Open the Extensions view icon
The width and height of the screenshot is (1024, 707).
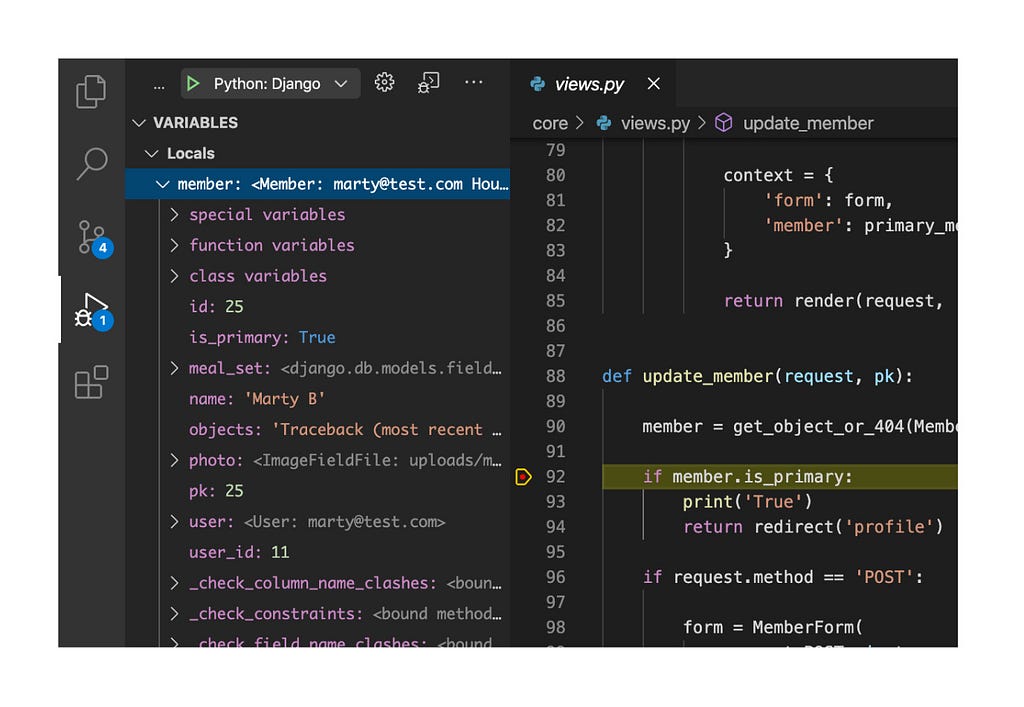91,382
